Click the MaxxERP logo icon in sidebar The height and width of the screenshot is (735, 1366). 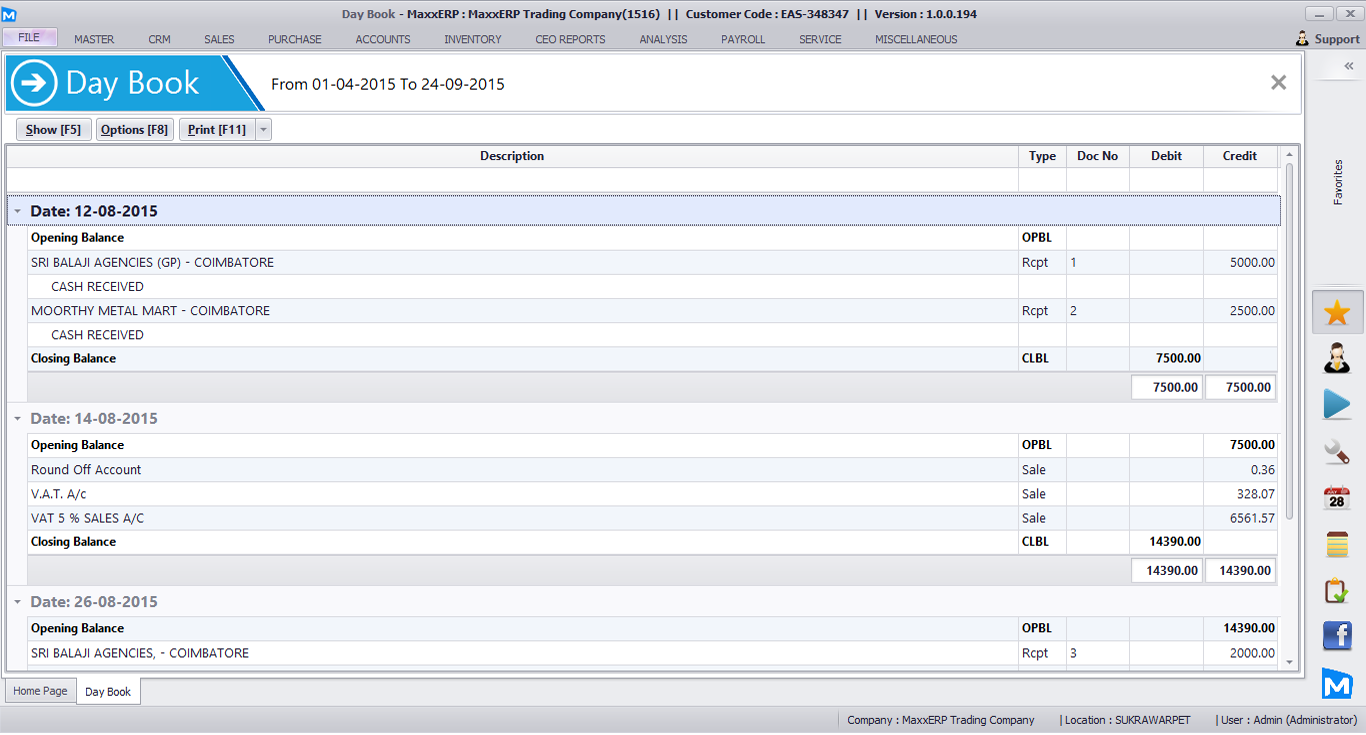point(1337,683)
